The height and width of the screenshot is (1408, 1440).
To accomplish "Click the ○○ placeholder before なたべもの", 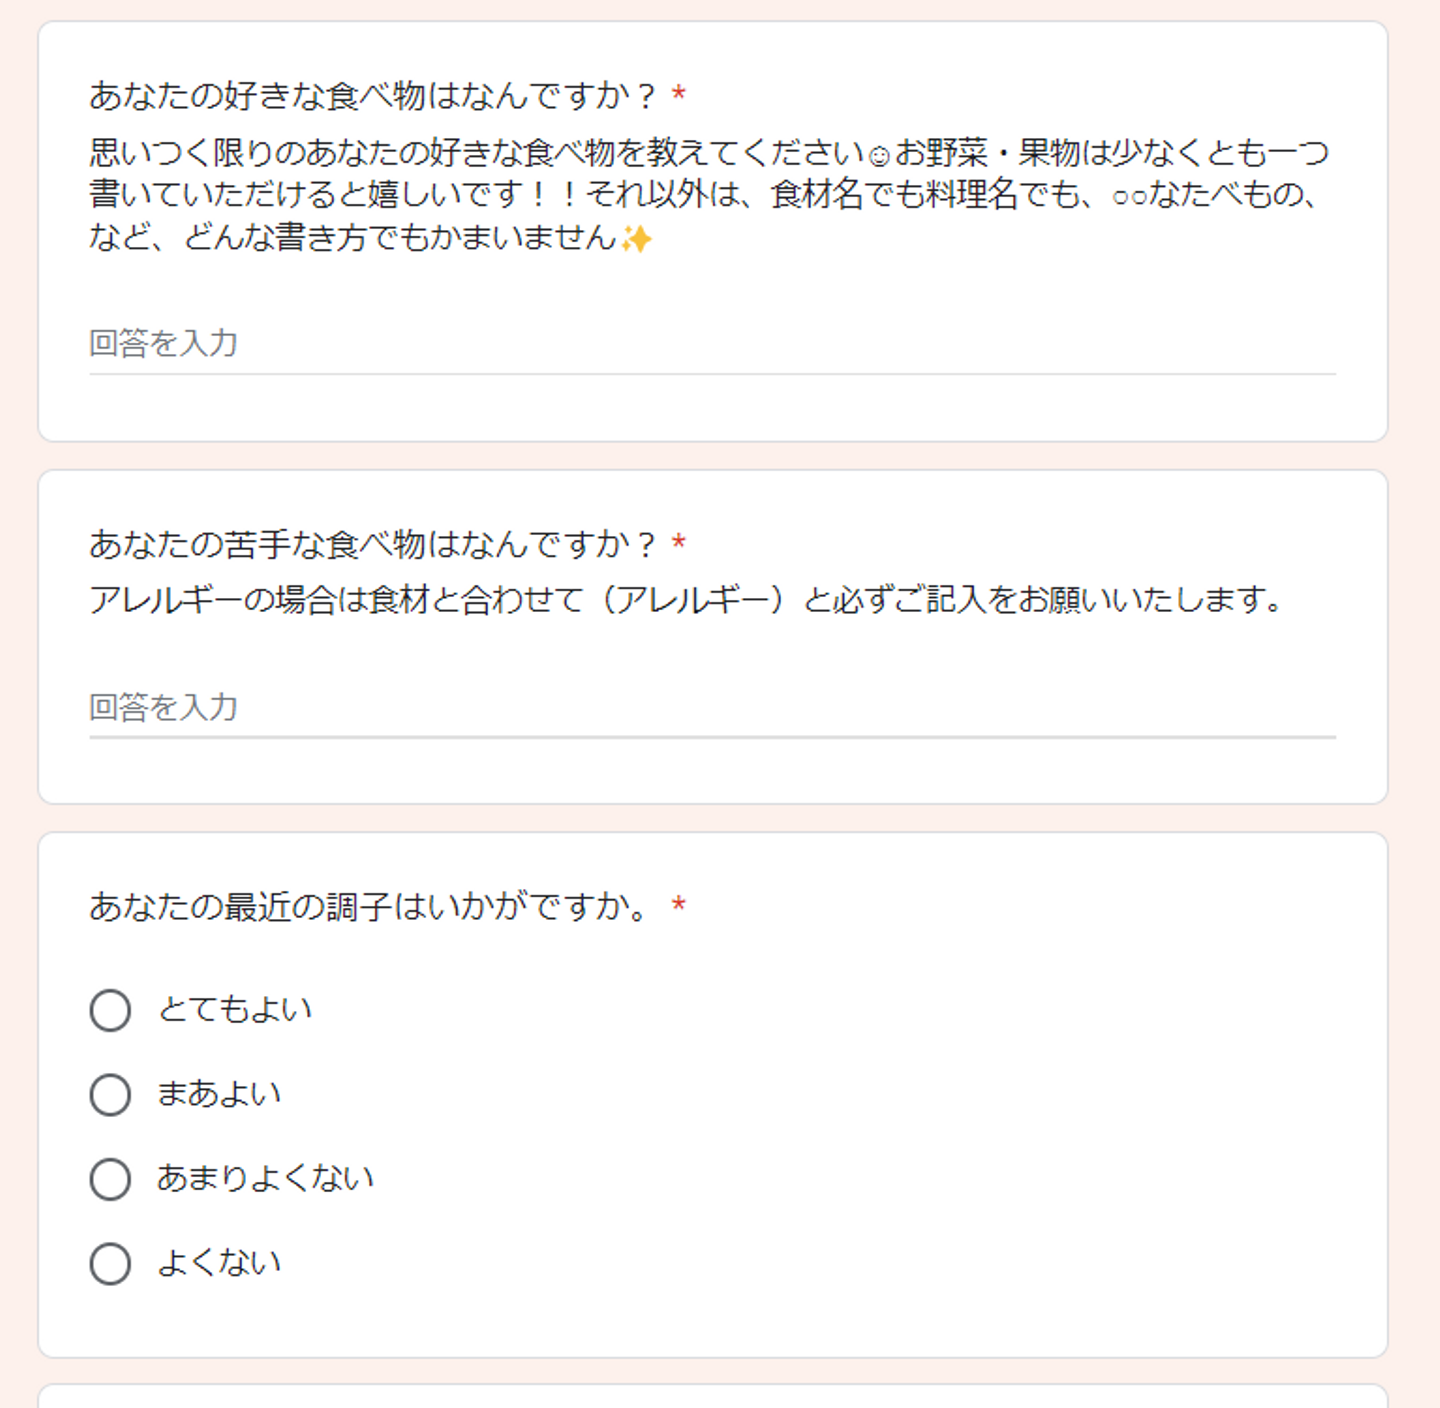I will coord(1129,197).
